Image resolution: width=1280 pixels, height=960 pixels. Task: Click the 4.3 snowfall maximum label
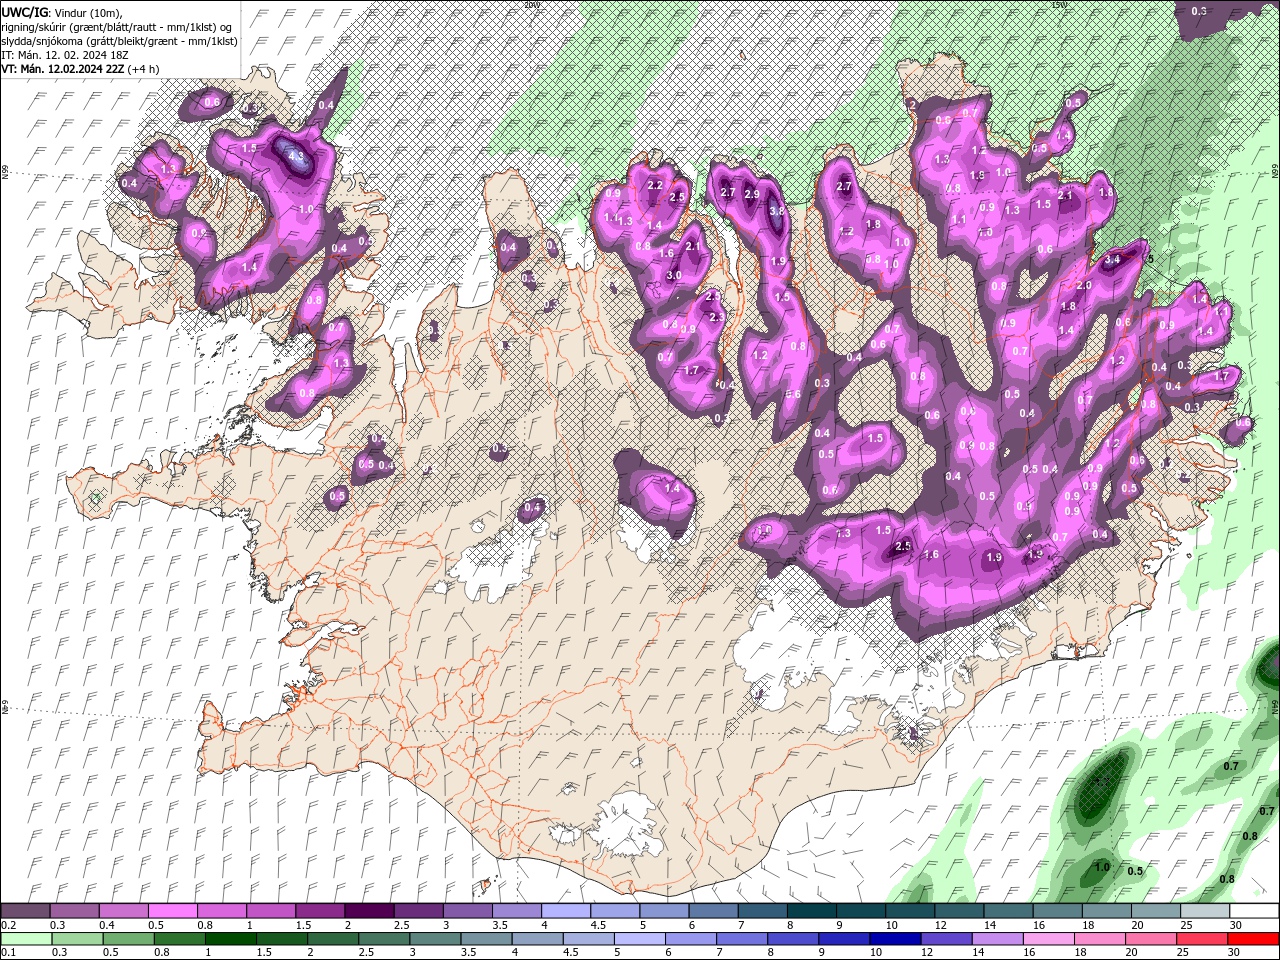tap(297, 157)
